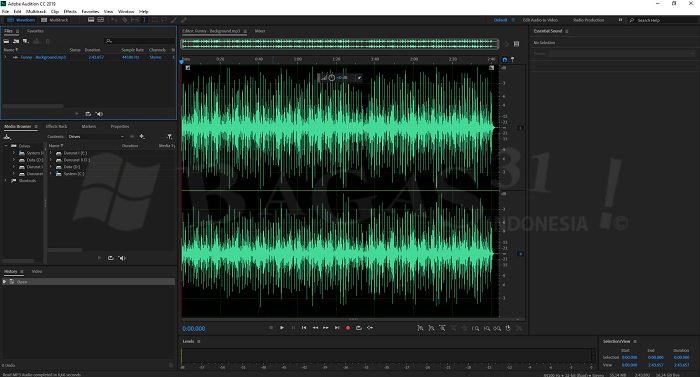This screenshot has width=700, height=377.
Task: Open the Mixer tab
Action: point(260,31)
